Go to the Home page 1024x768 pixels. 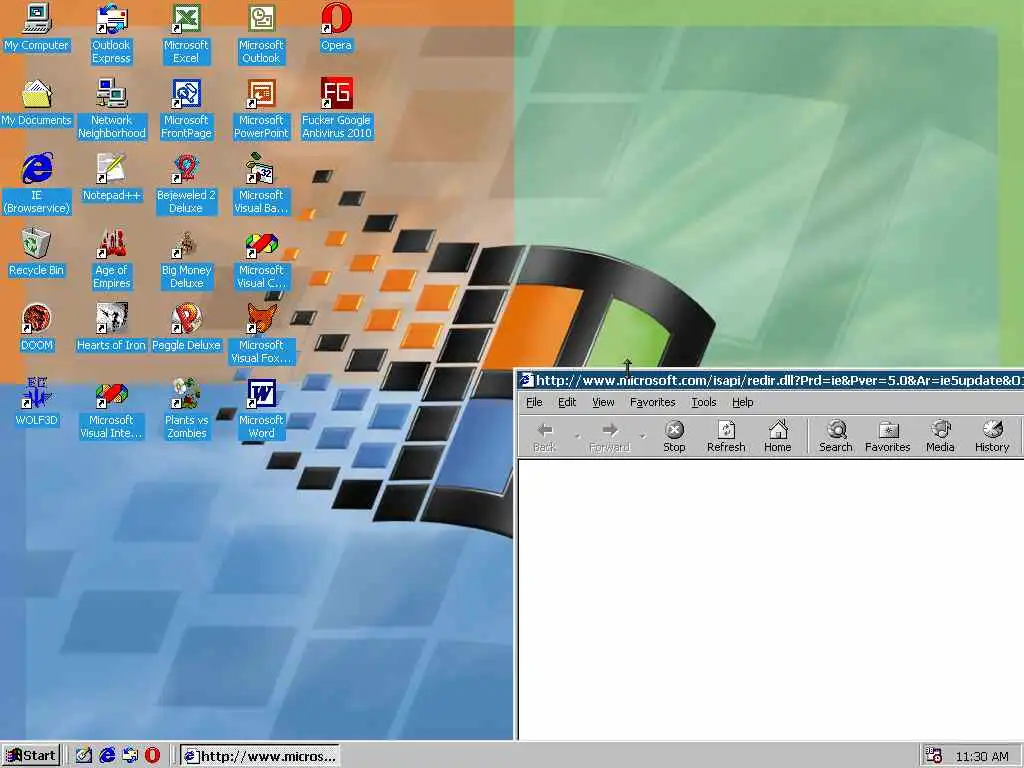(x=778, y=436)
